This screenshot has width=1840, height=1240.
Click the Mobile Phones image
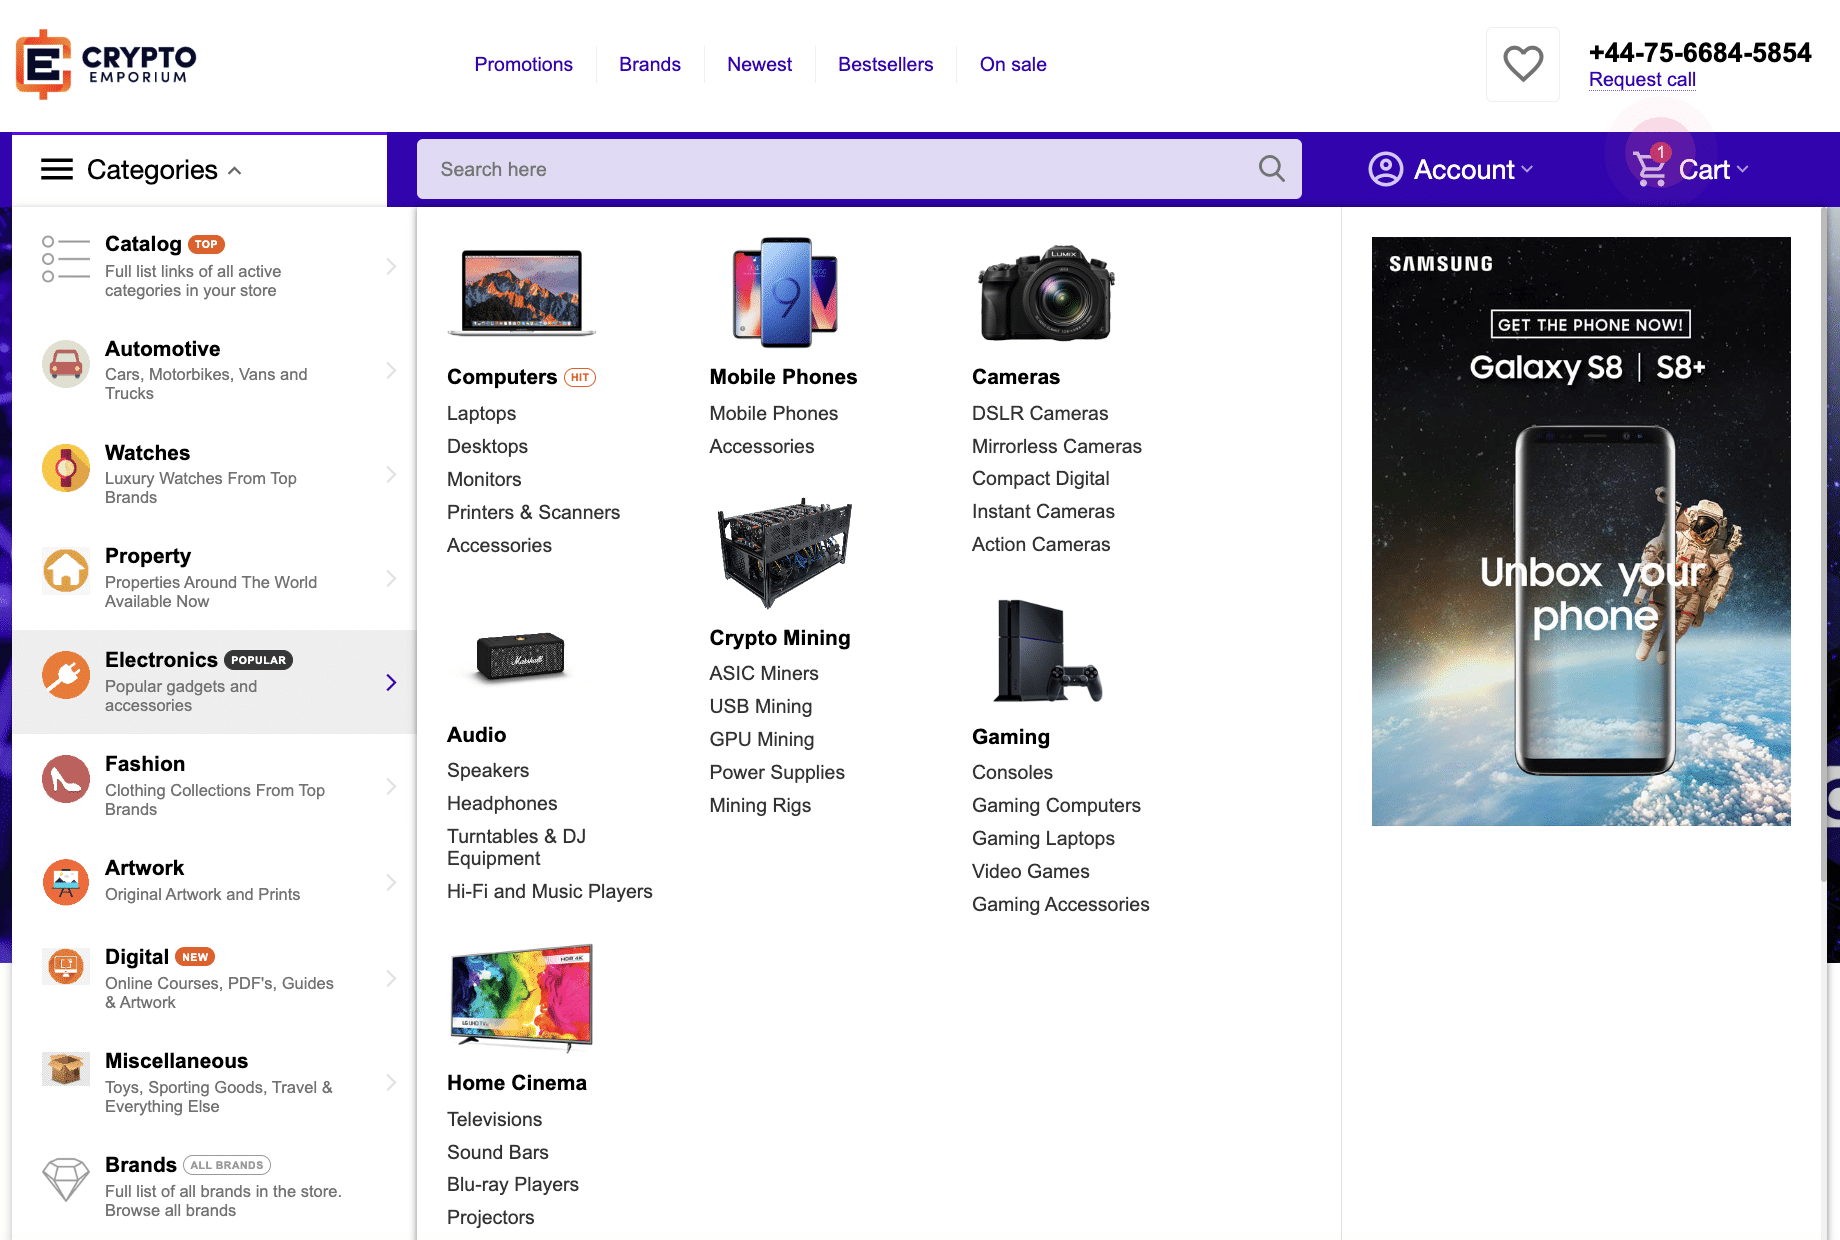785,292
